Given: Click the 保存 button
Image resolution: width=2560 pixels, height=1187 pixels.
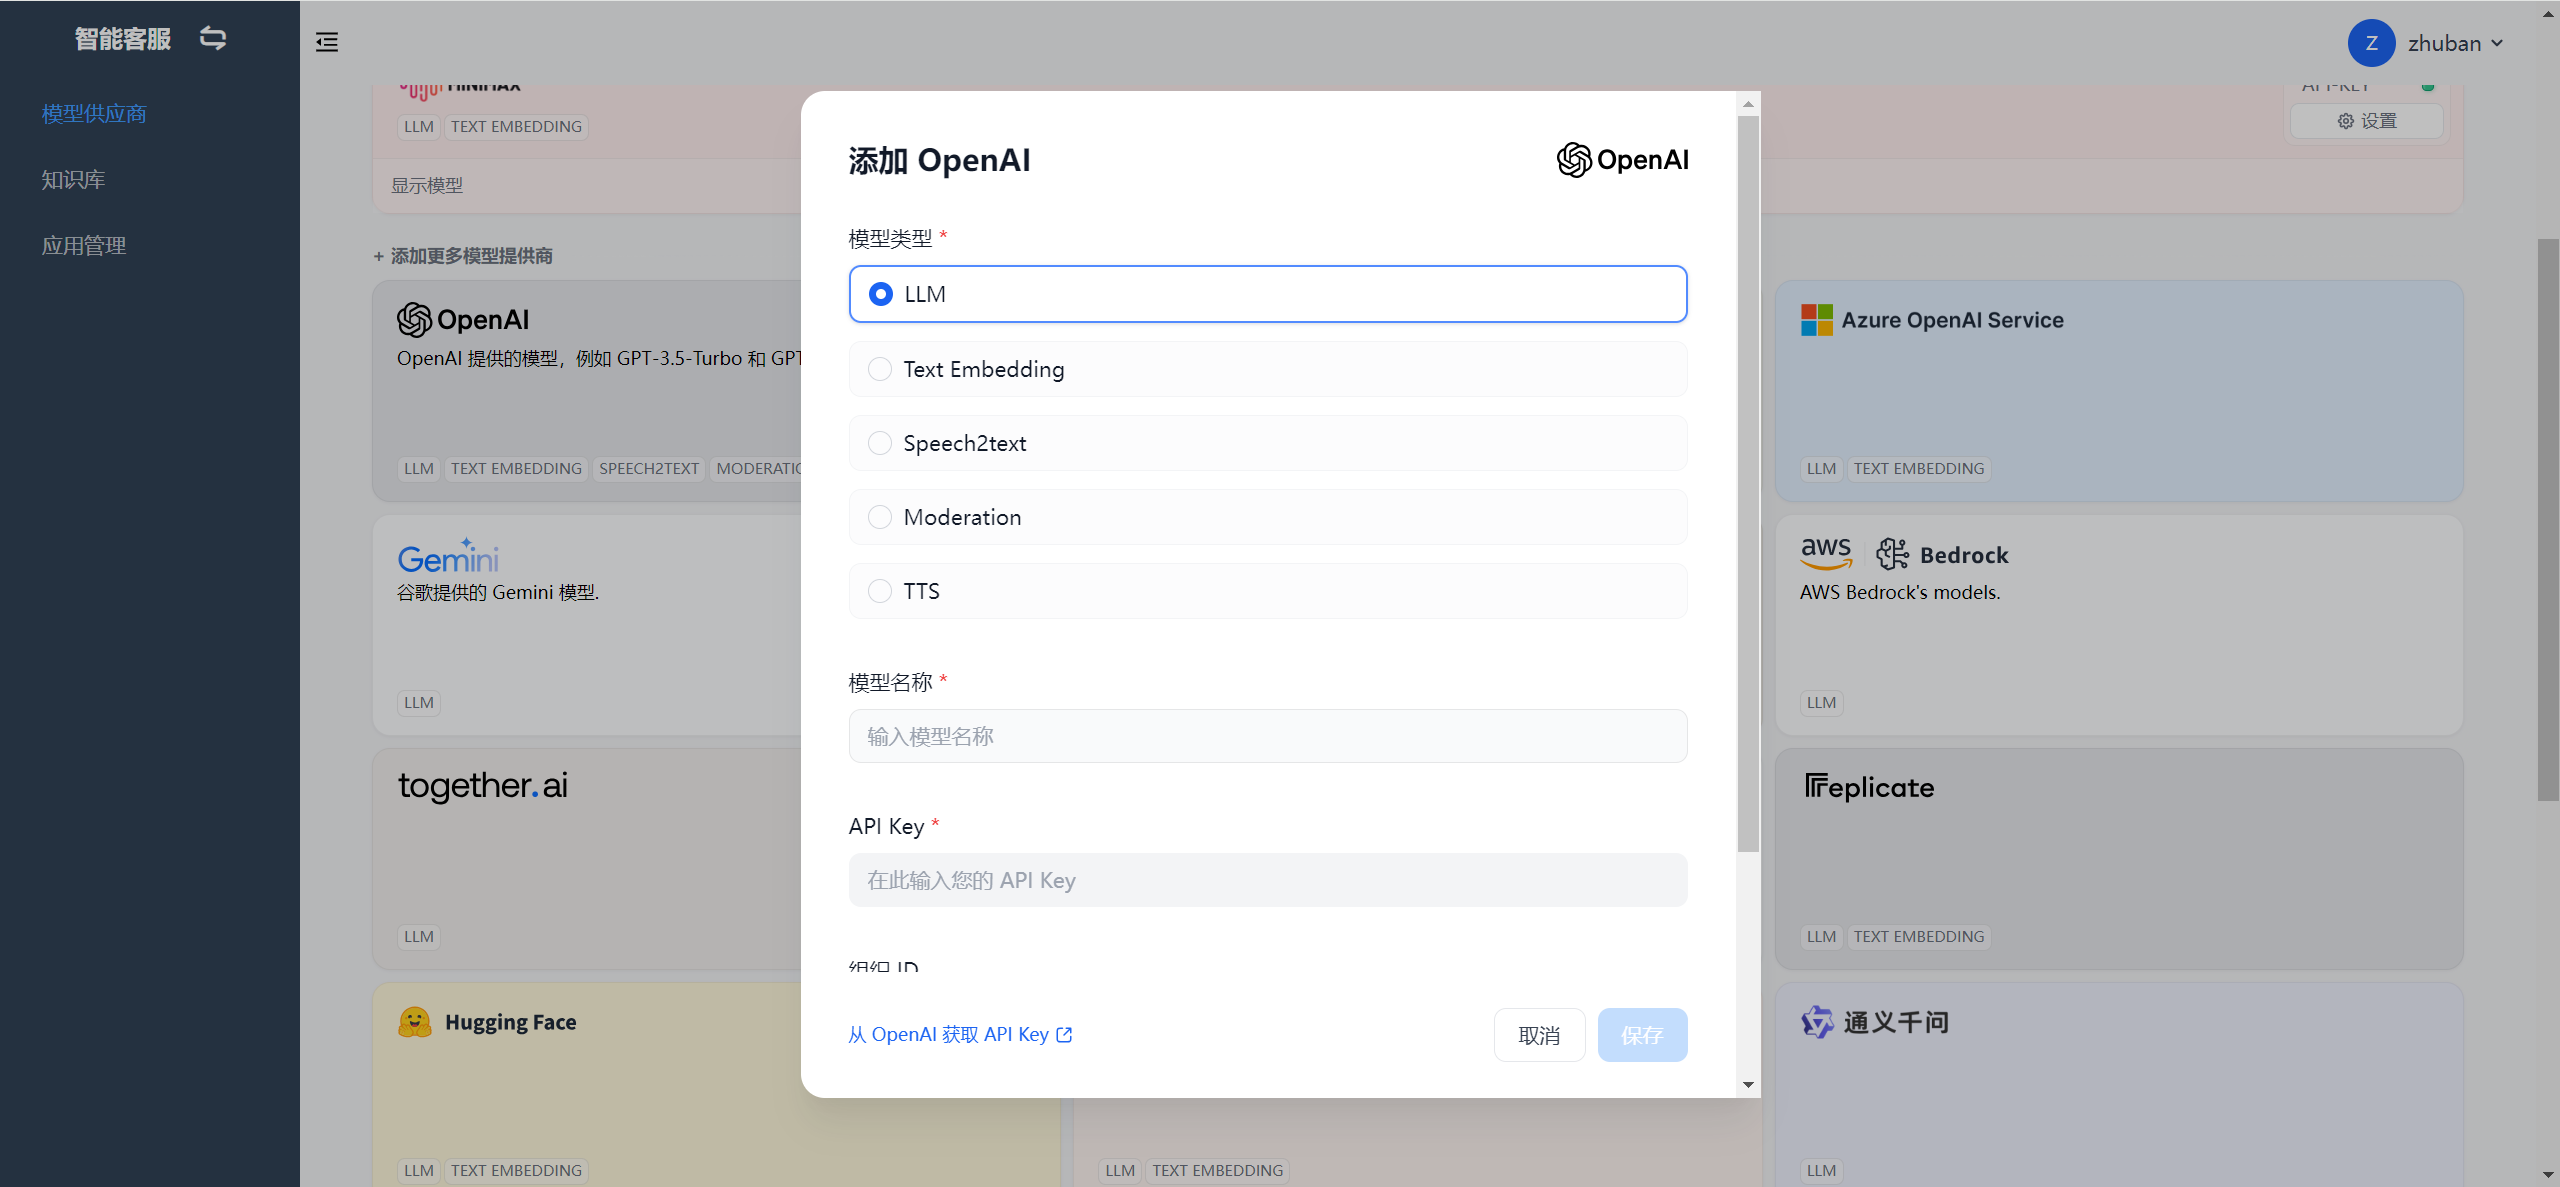Looking at the screenshot, I should (x=1642, y=1035).
